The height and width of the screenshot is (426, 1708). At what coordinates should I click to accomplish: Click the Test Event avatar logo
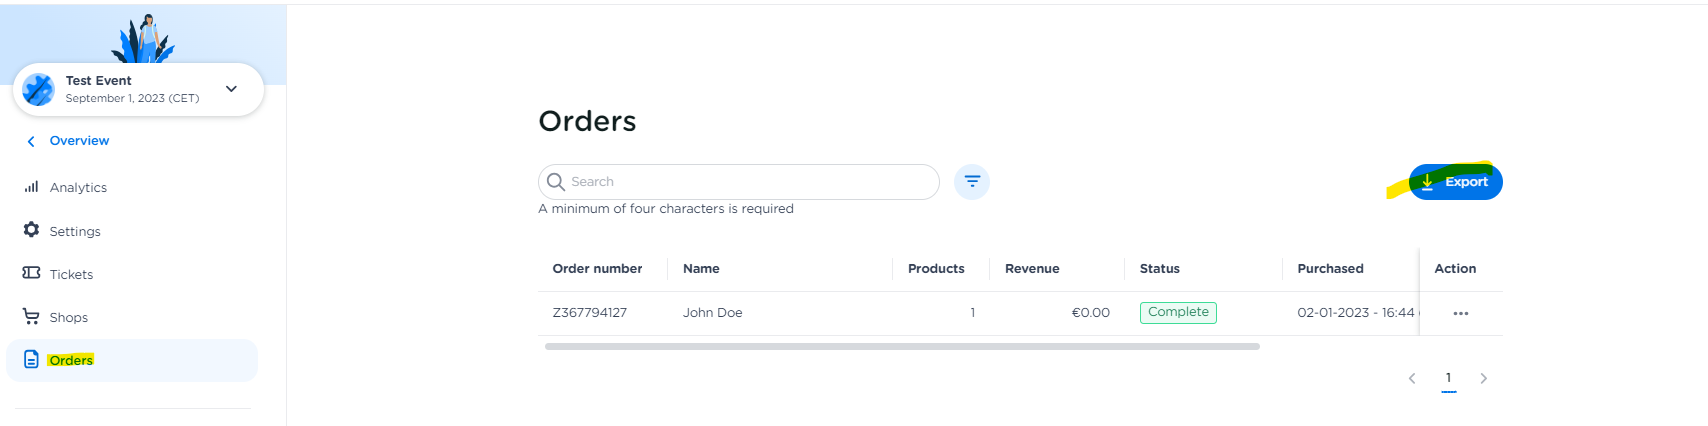[39, 90]
